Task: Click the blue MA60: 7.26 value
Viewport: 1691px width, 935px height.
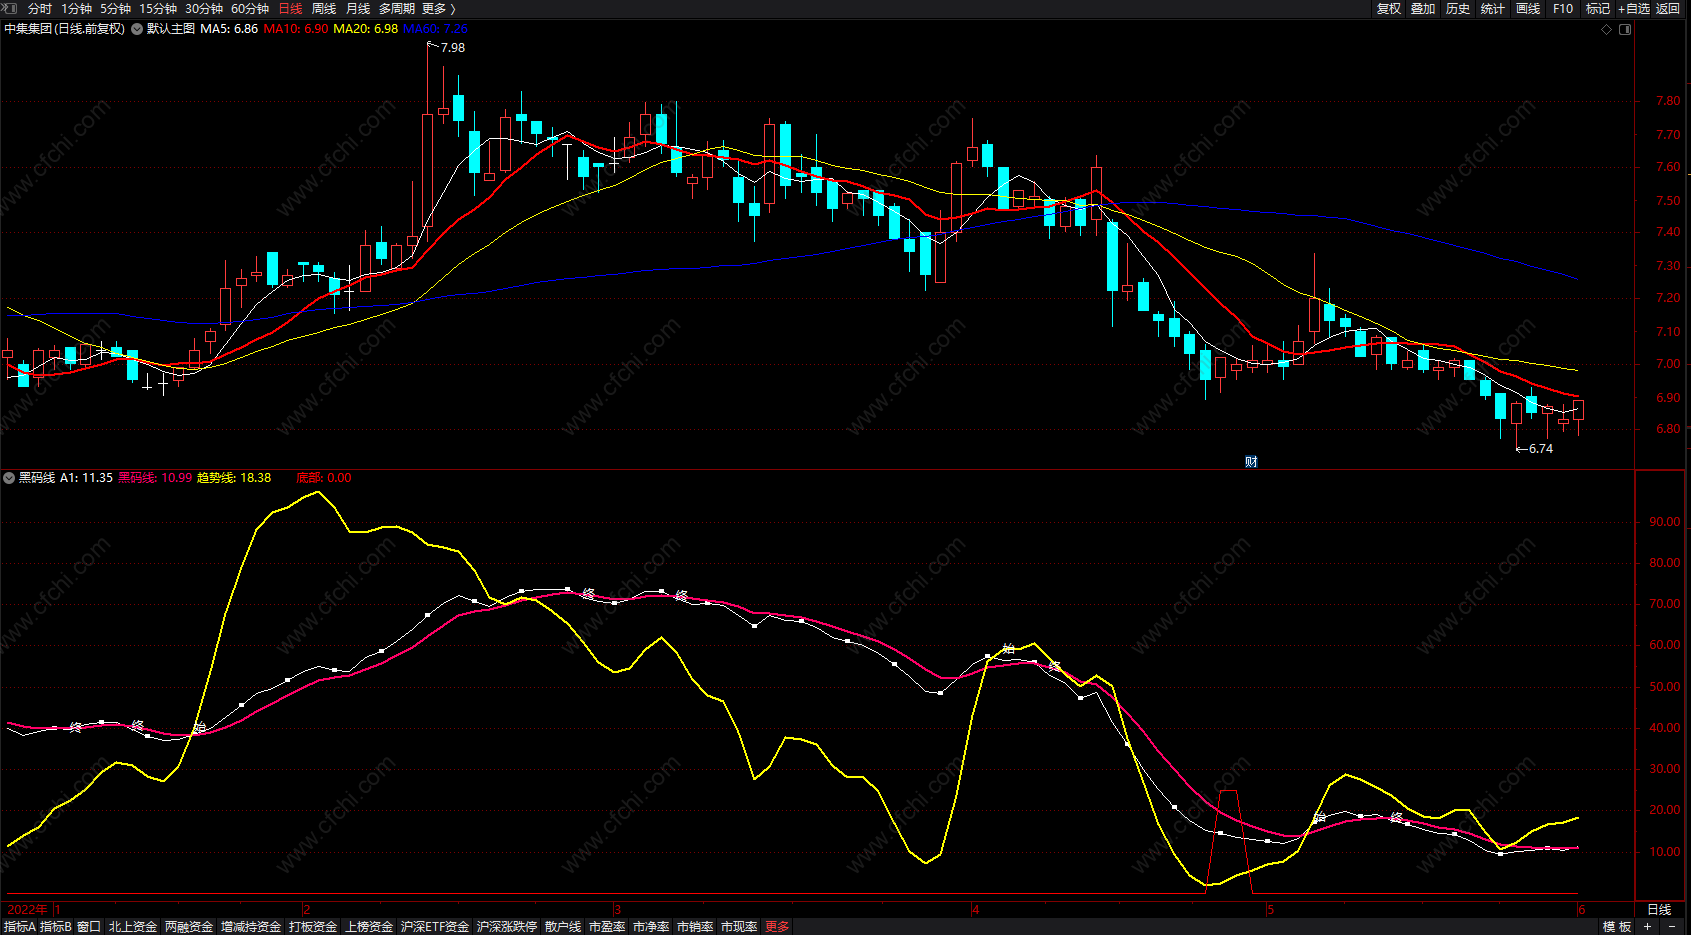Action: pyautogui.click(x=436, y=29)
